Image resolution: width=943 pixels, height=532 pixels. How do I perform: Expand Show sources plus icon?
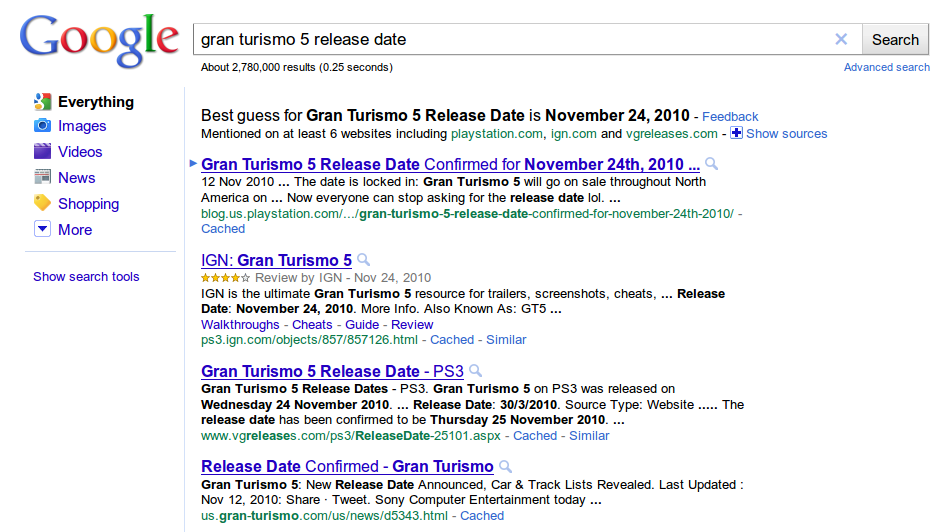(736, 133)
